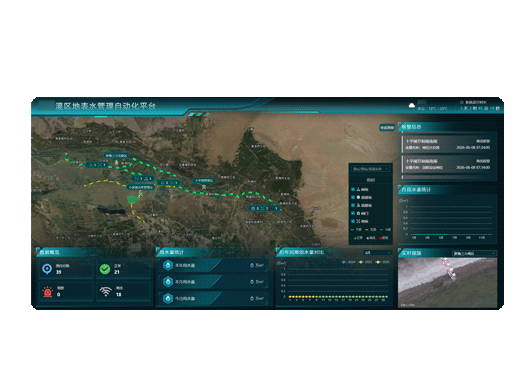This screenshot has height=392, width=530.
Task: Toggle the last legend checkbox with cross icon
Action: pyautogui.click(x=353, y=221)
